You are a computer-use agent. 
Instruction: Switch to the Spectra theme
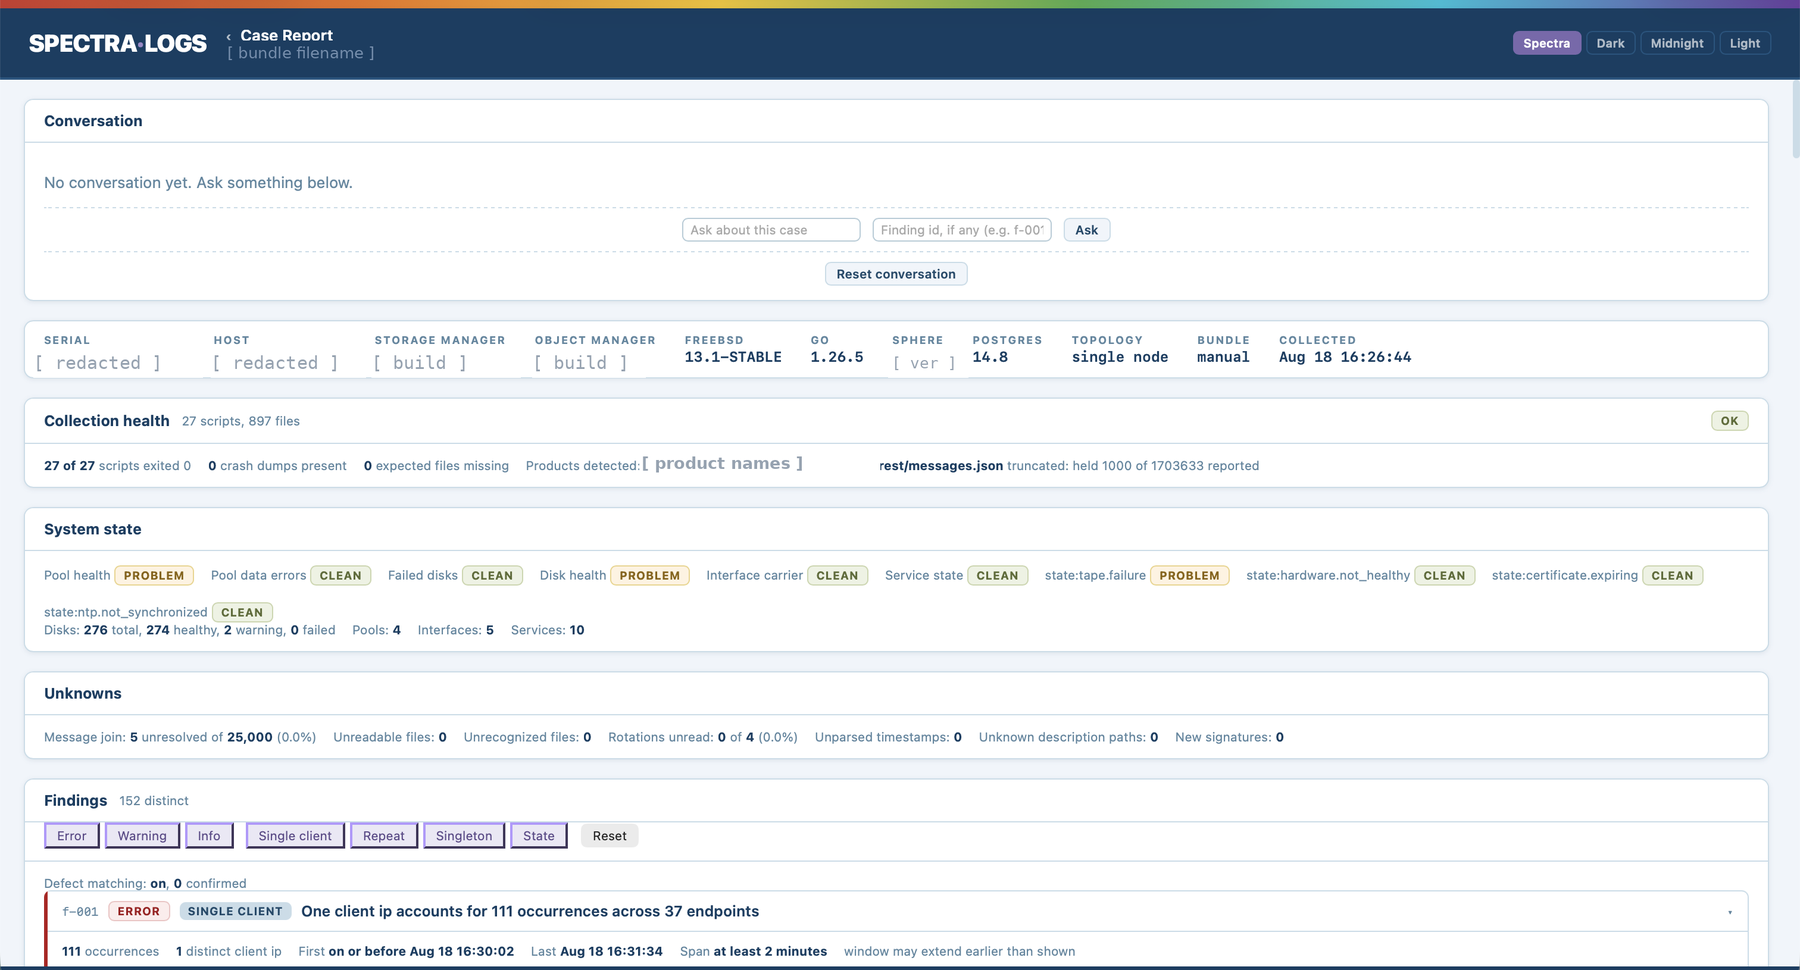click(x=1546, y=43)
